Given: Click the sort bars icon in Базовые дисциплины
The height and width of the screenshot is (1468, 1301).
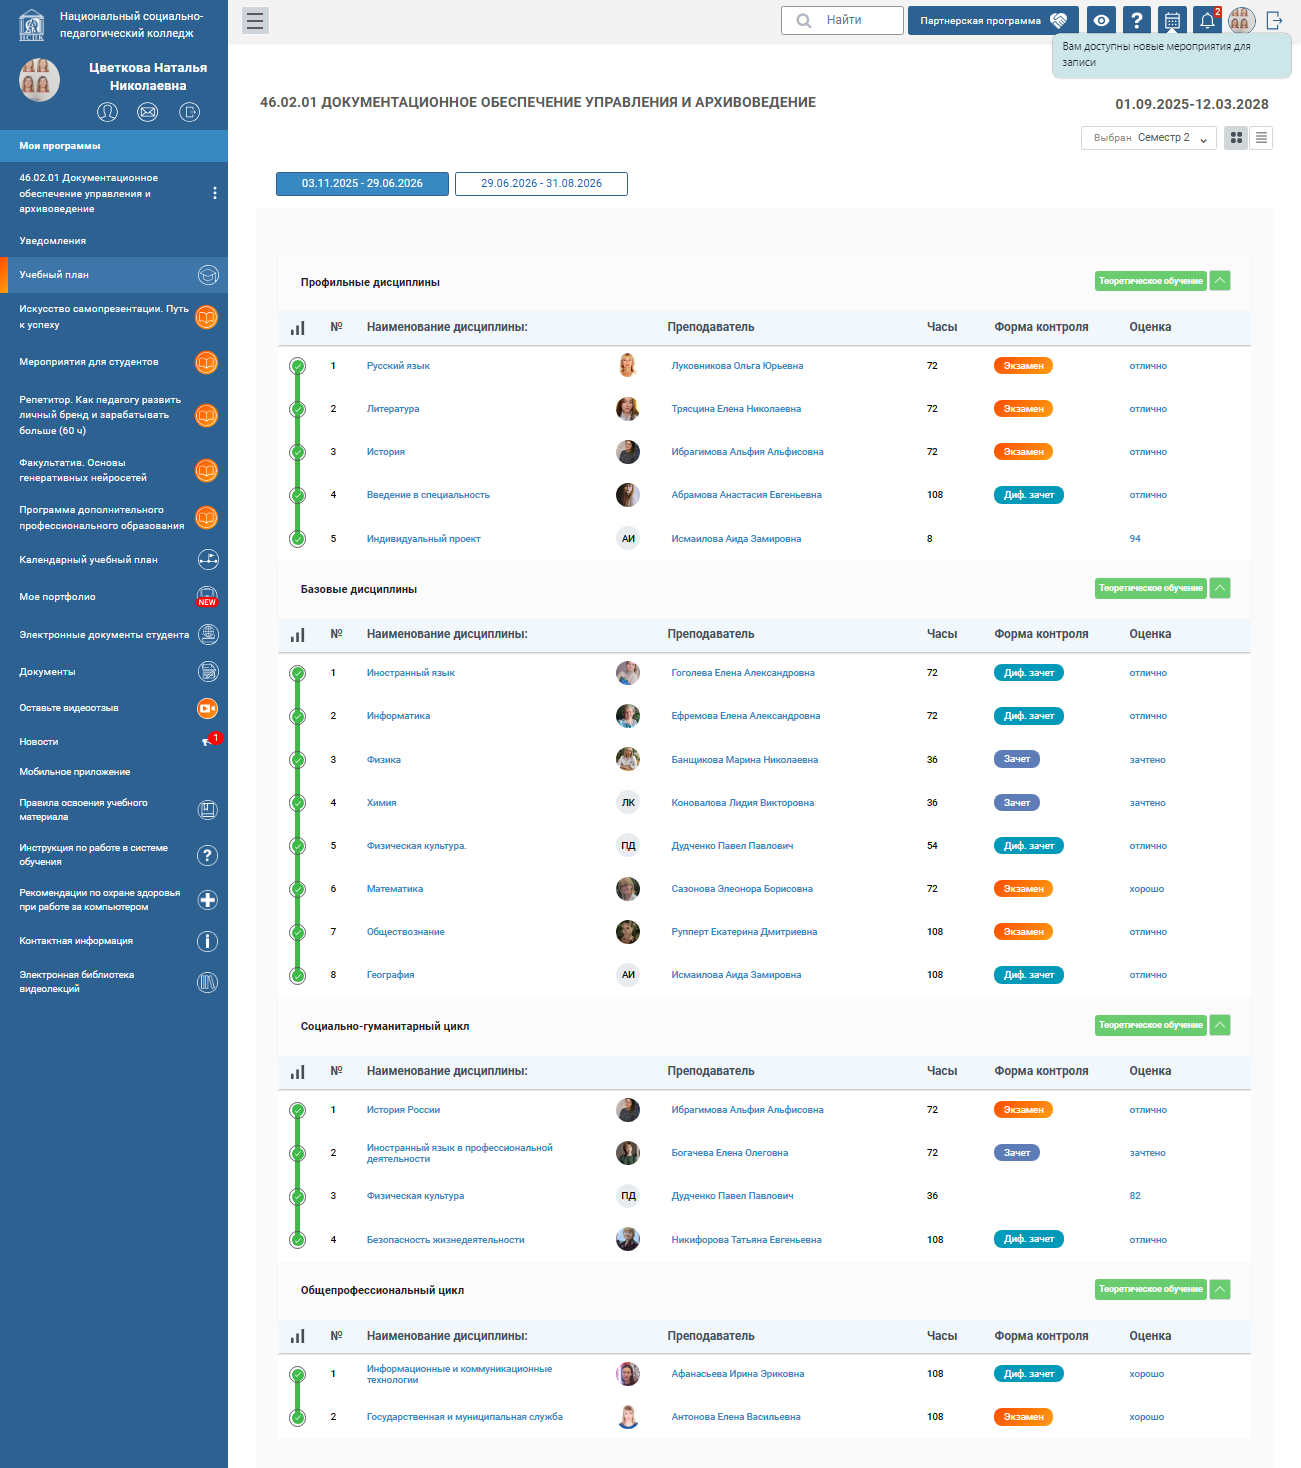Looking at the screenshot, I should [x=297, y=635].
